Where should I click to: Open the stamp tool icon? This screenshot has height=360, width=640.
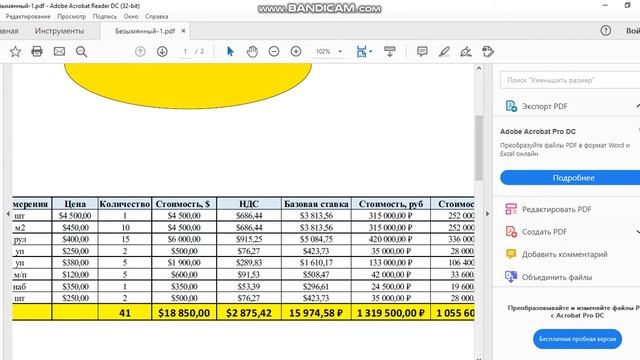pos(488,51)
